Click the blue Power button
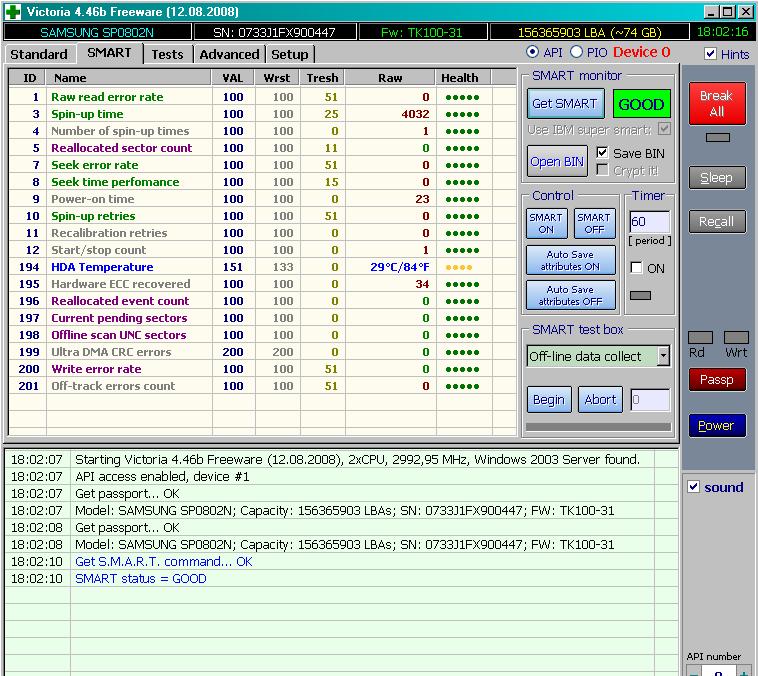Viewport: 758px width, 676px height. [717, 426]
